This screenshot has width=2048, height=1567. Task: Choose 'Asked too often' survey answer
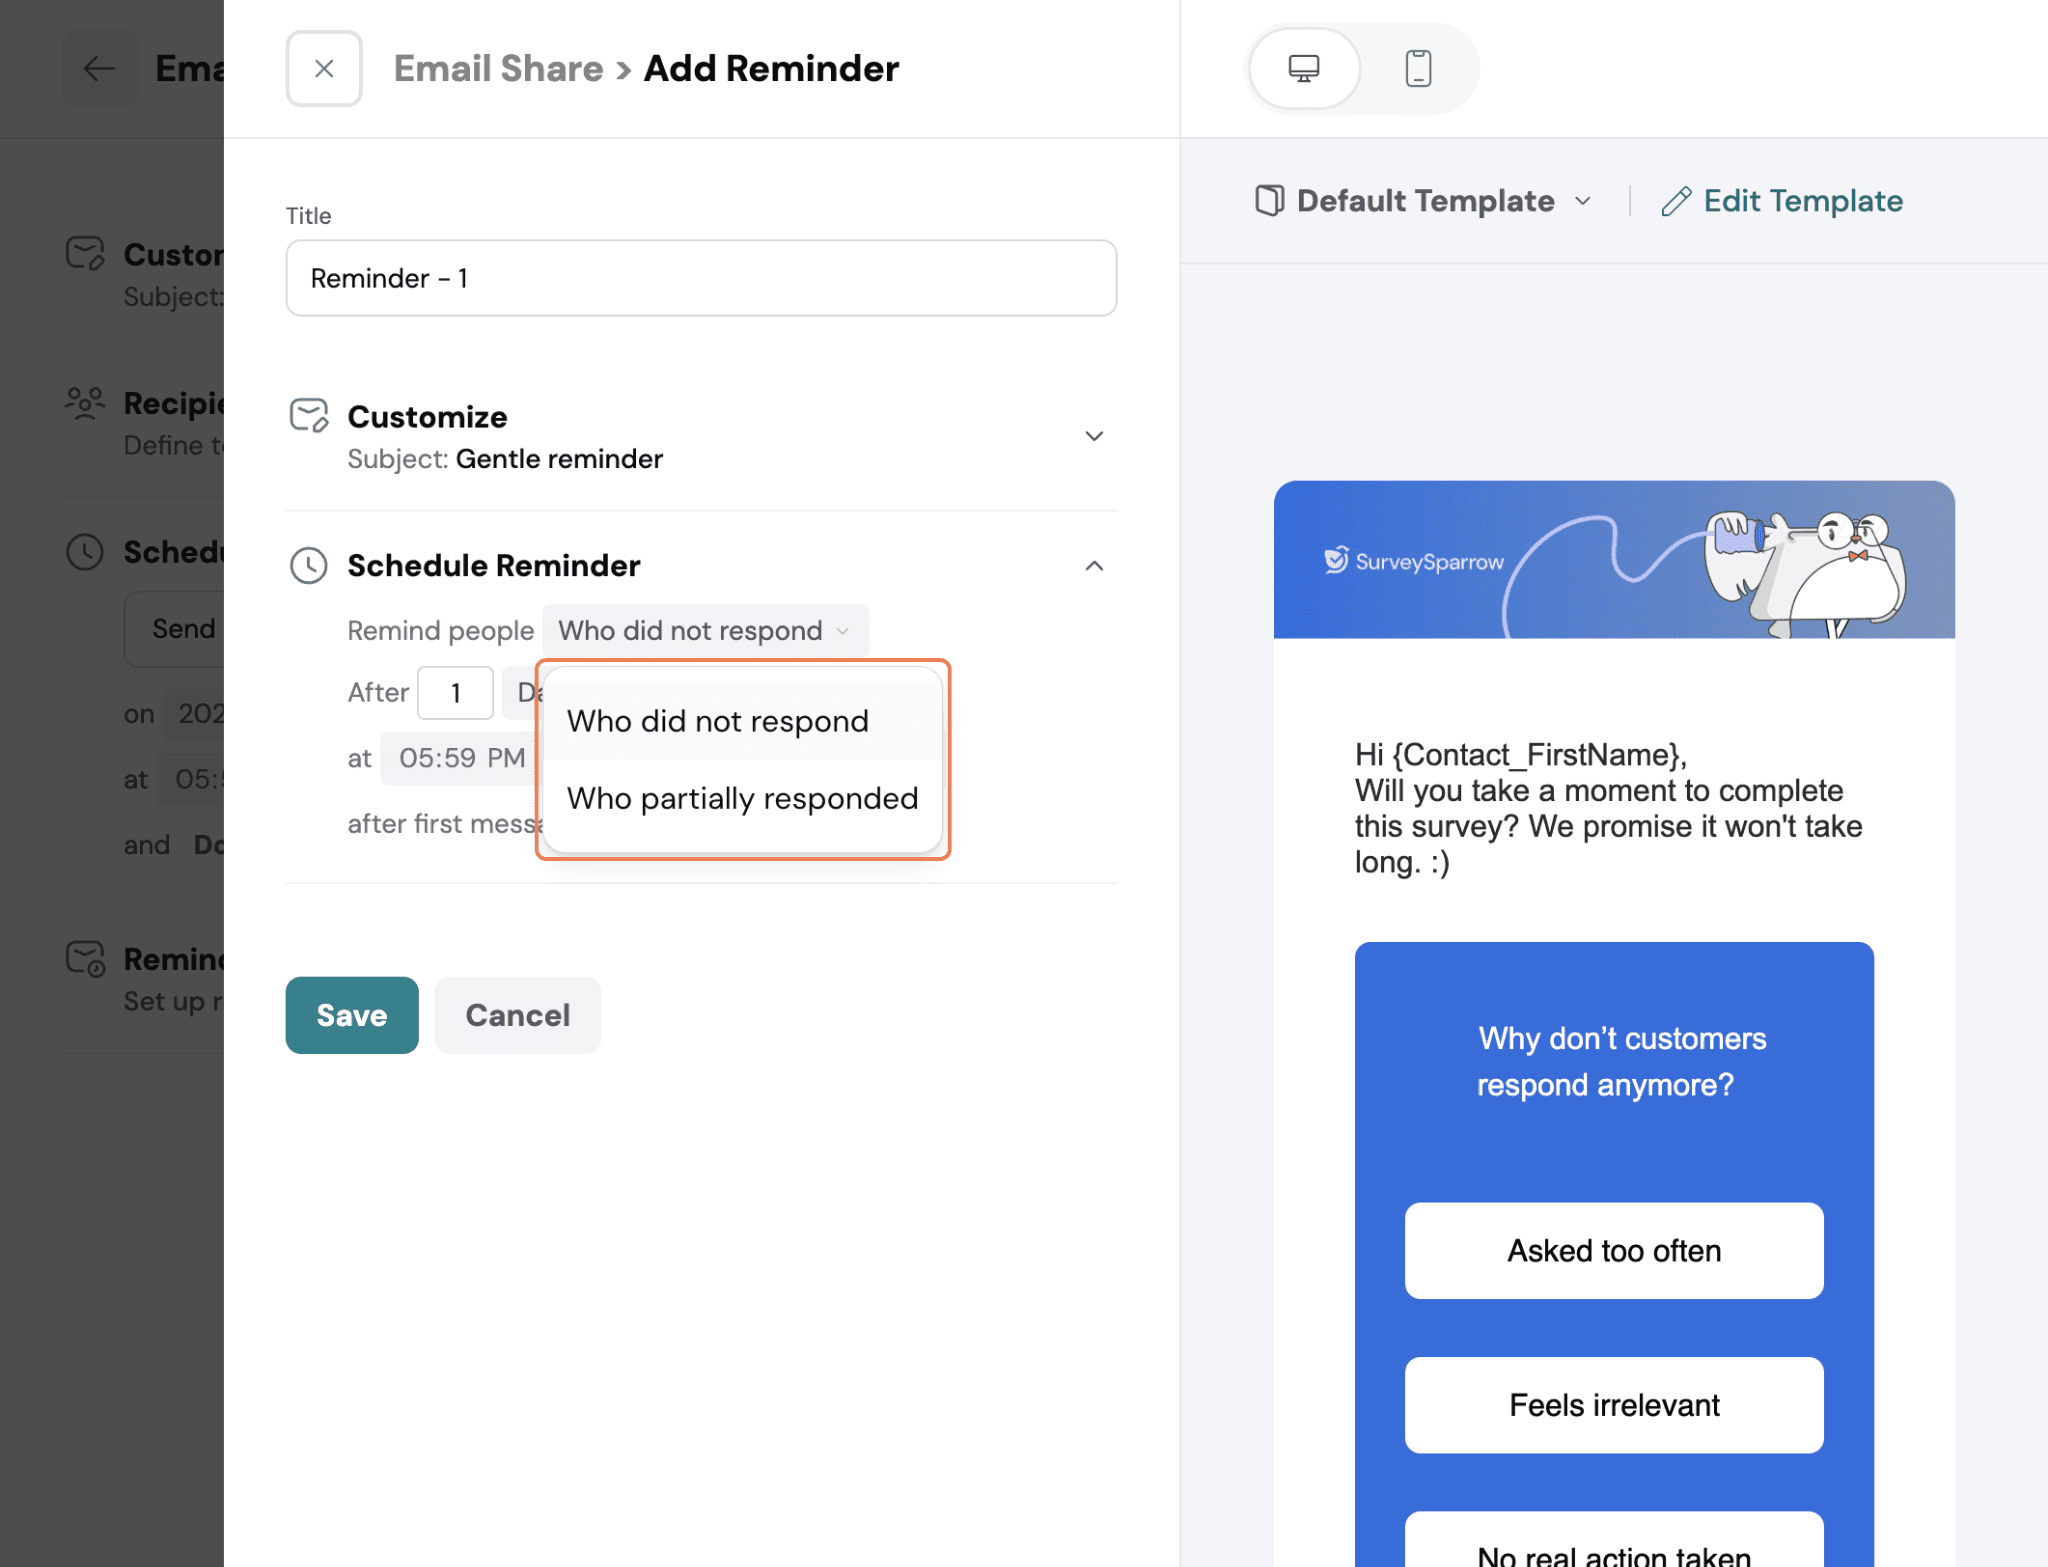point(1613,1251)
